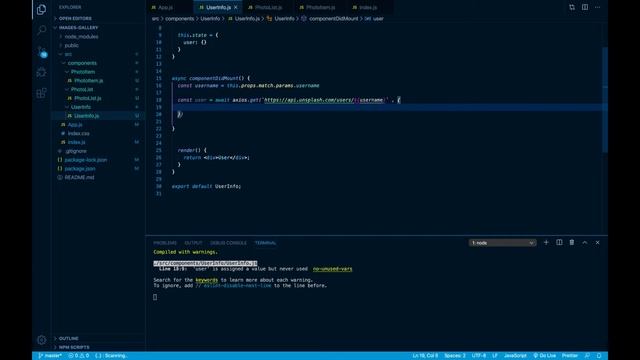Select the Terminal panel tab
Viewport: 640px width, 360px height.
coord(265,243)
